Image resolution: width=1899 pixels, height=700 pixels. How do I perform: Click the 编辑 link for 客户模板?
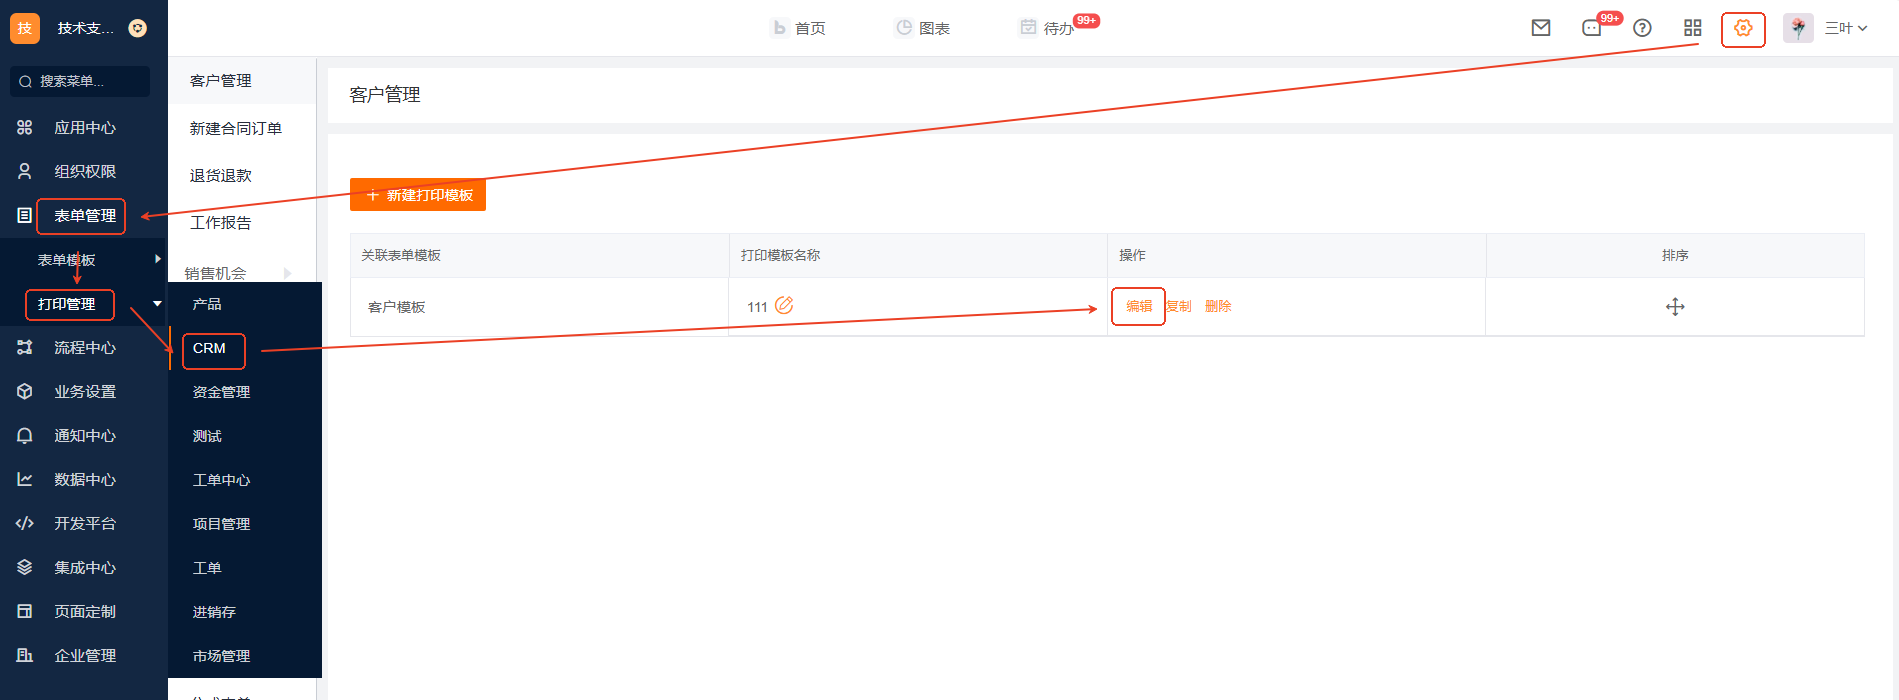(x=1139, y=306)
